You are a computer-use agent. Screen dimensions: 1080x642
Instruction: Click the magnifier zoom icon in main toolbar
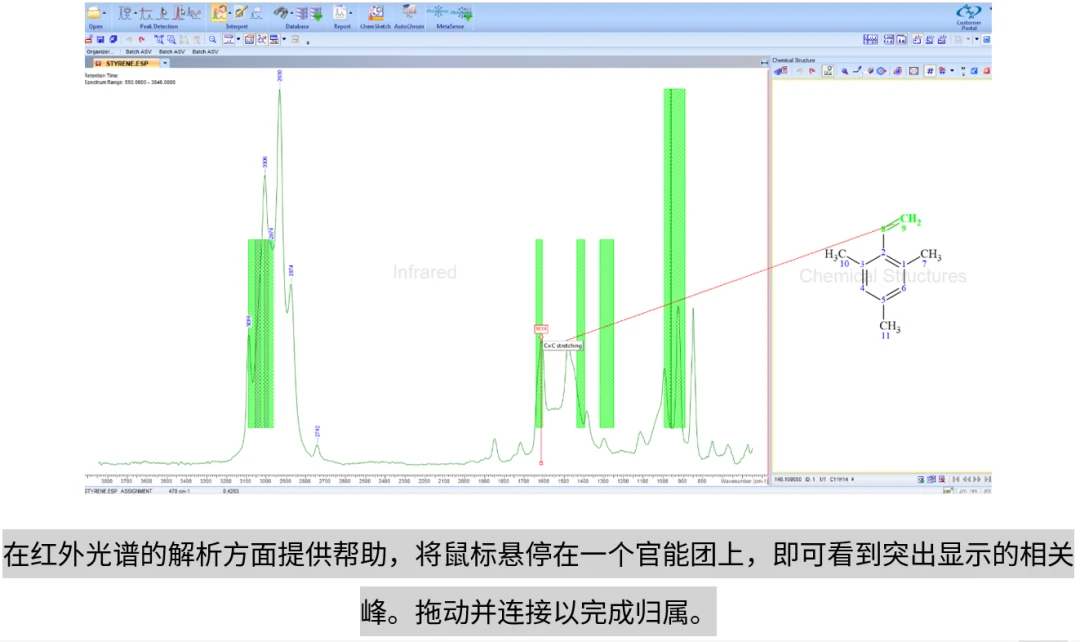coord(212,40)
